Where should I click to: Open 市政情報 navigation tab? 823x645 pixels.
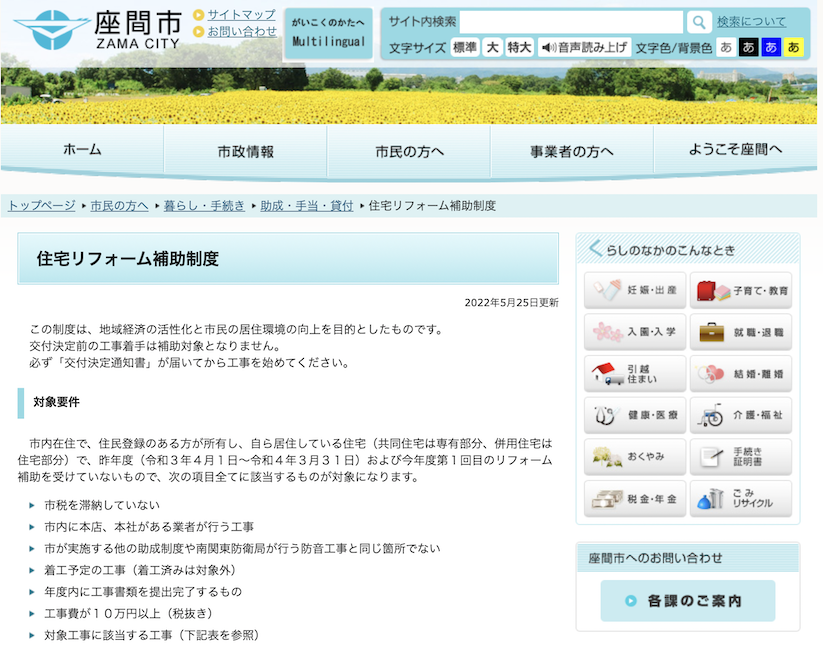coord(246,151)
